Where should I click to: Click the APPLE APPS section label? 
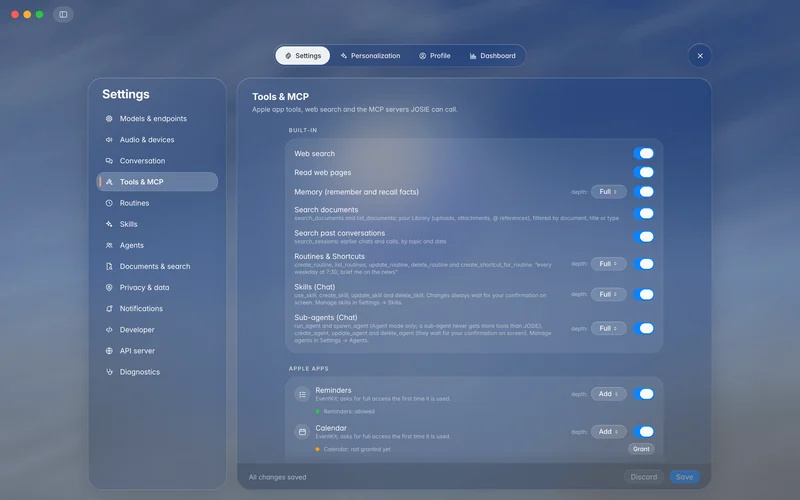coord(309,368)
